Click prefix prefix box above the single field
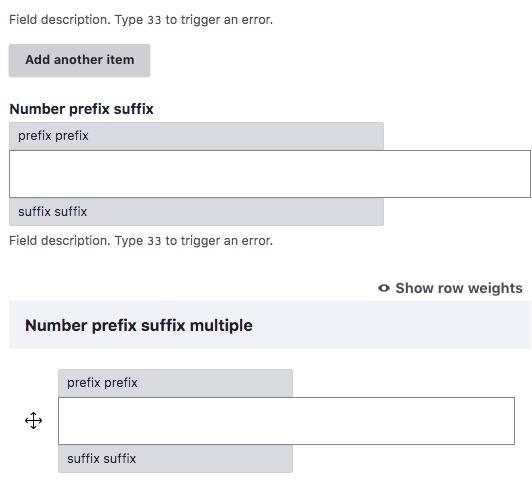 click(x=196, y=136)
